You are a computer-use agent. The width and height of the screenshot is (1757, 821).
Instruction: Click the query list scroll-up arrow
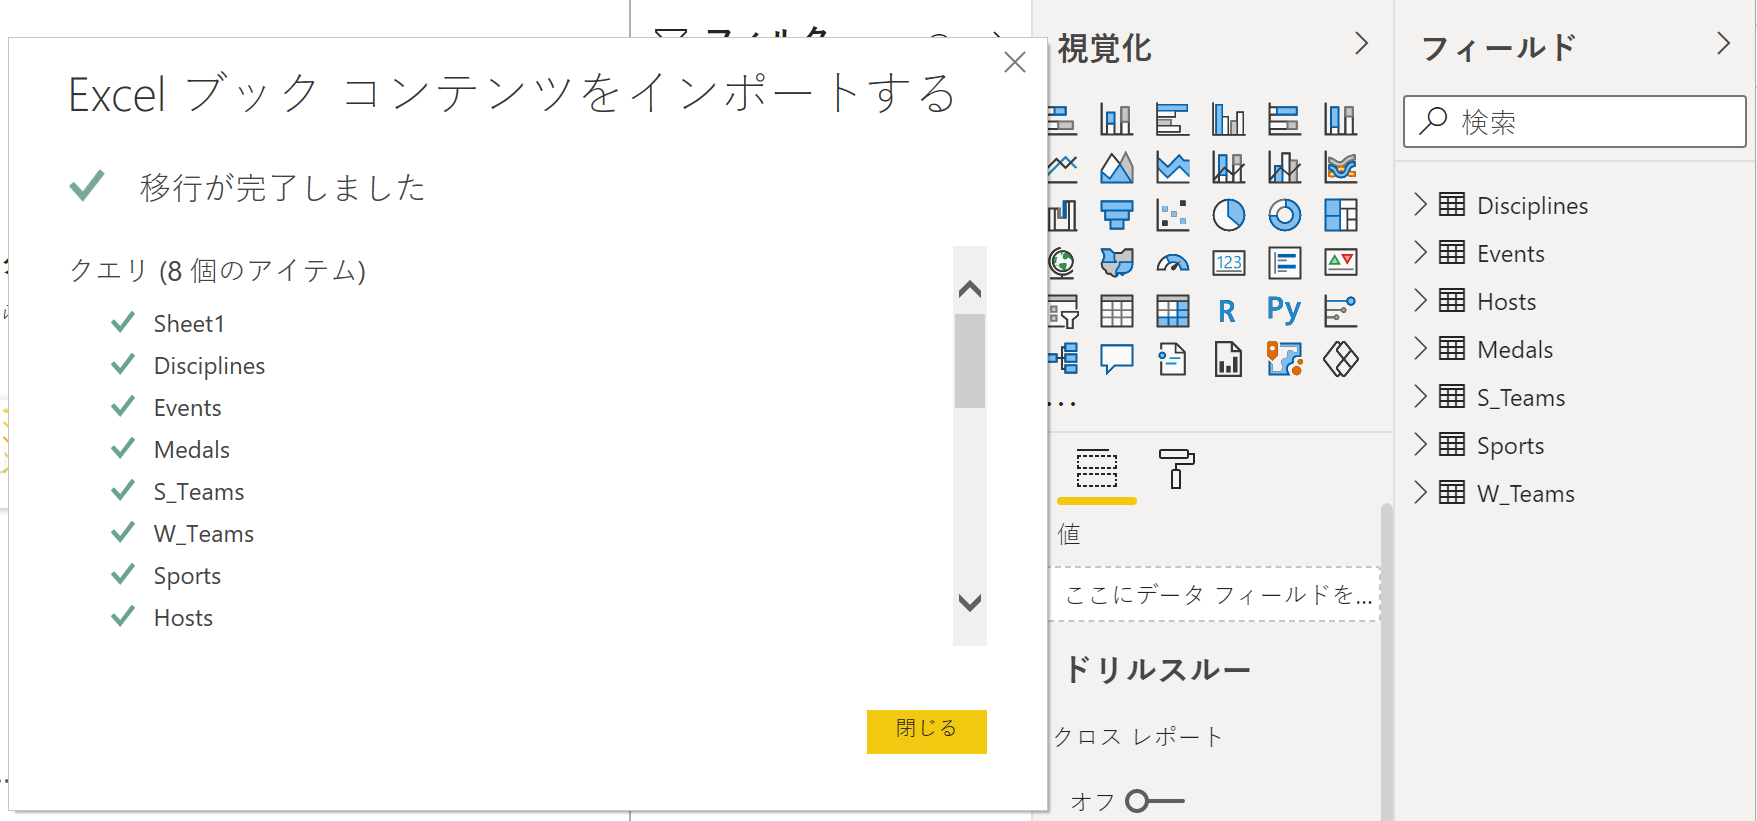pos(970,289)
